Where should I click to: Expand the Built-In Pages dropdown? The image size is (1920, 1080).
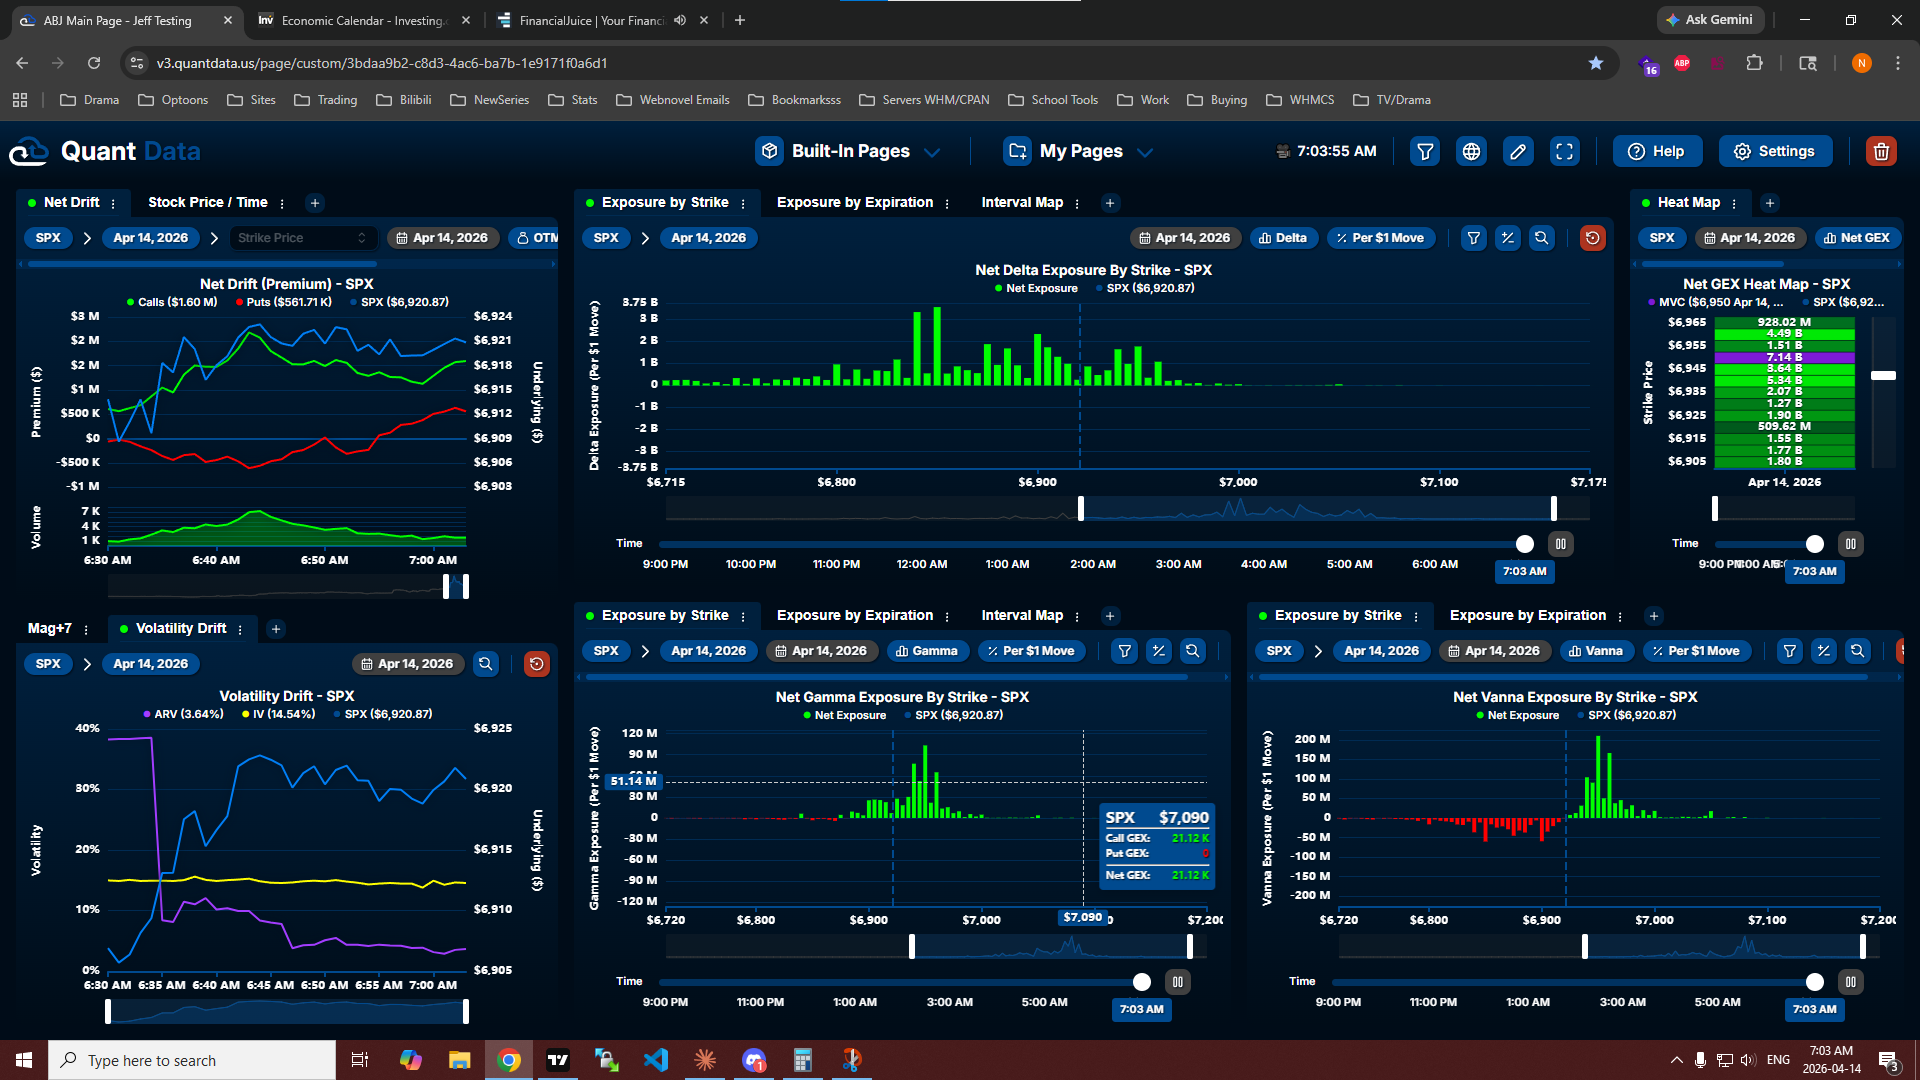(849, 151)
